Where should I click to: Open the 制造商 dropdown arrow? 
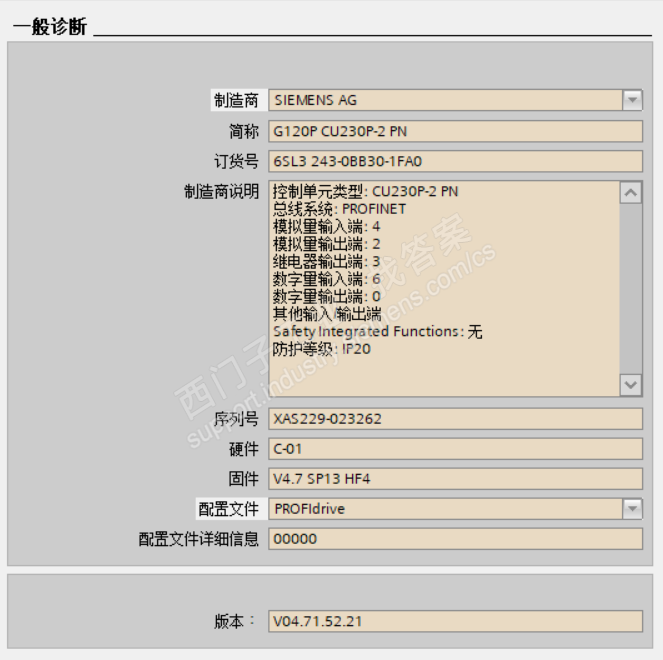click(632, 100)
